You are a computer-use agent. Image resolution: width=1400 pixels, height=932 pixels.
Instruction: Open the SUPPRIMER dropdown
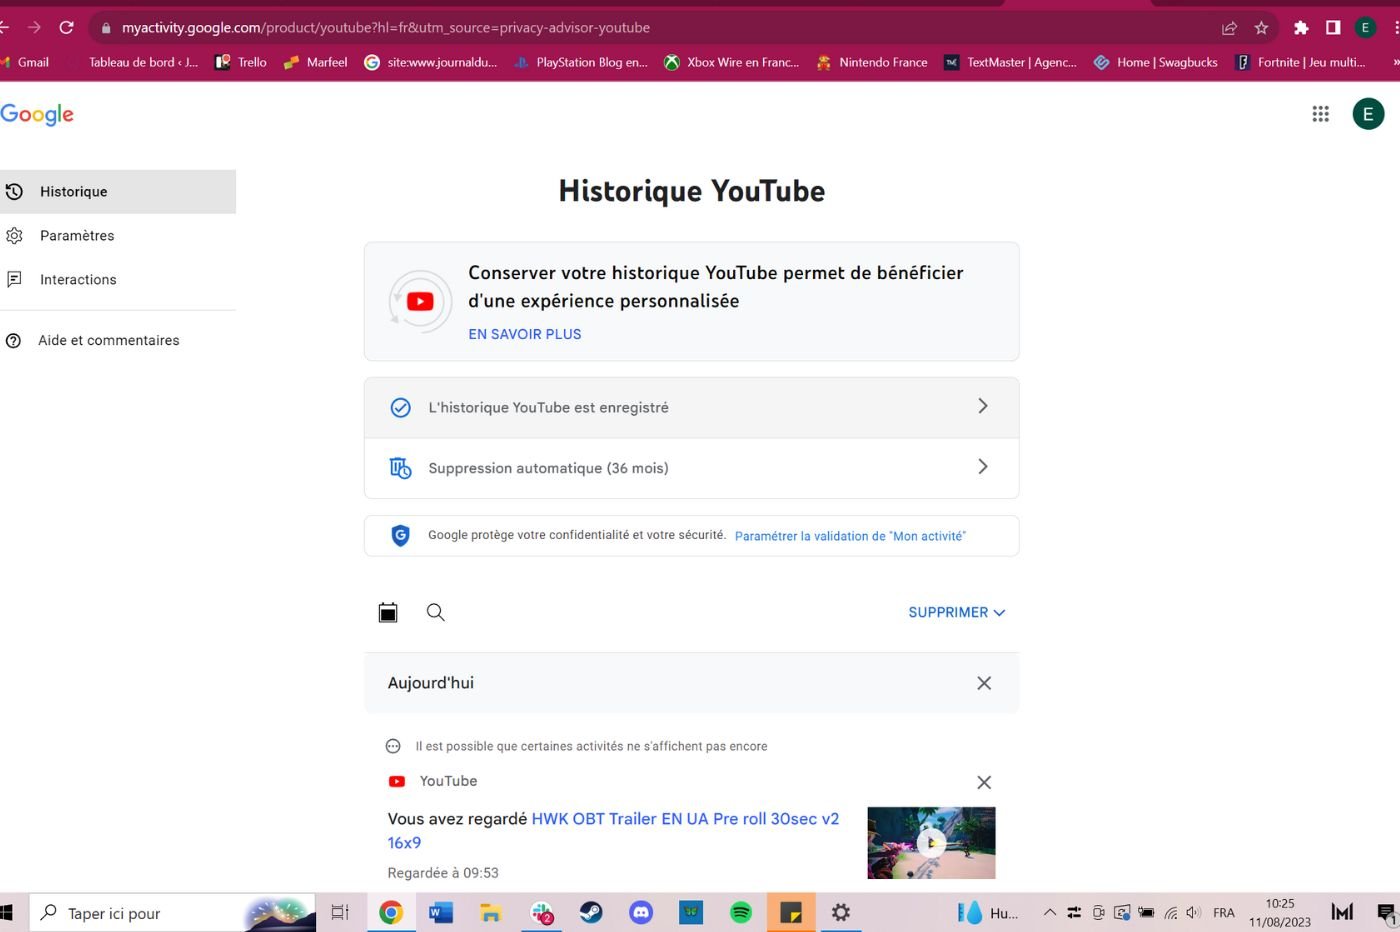click(957, 612)
